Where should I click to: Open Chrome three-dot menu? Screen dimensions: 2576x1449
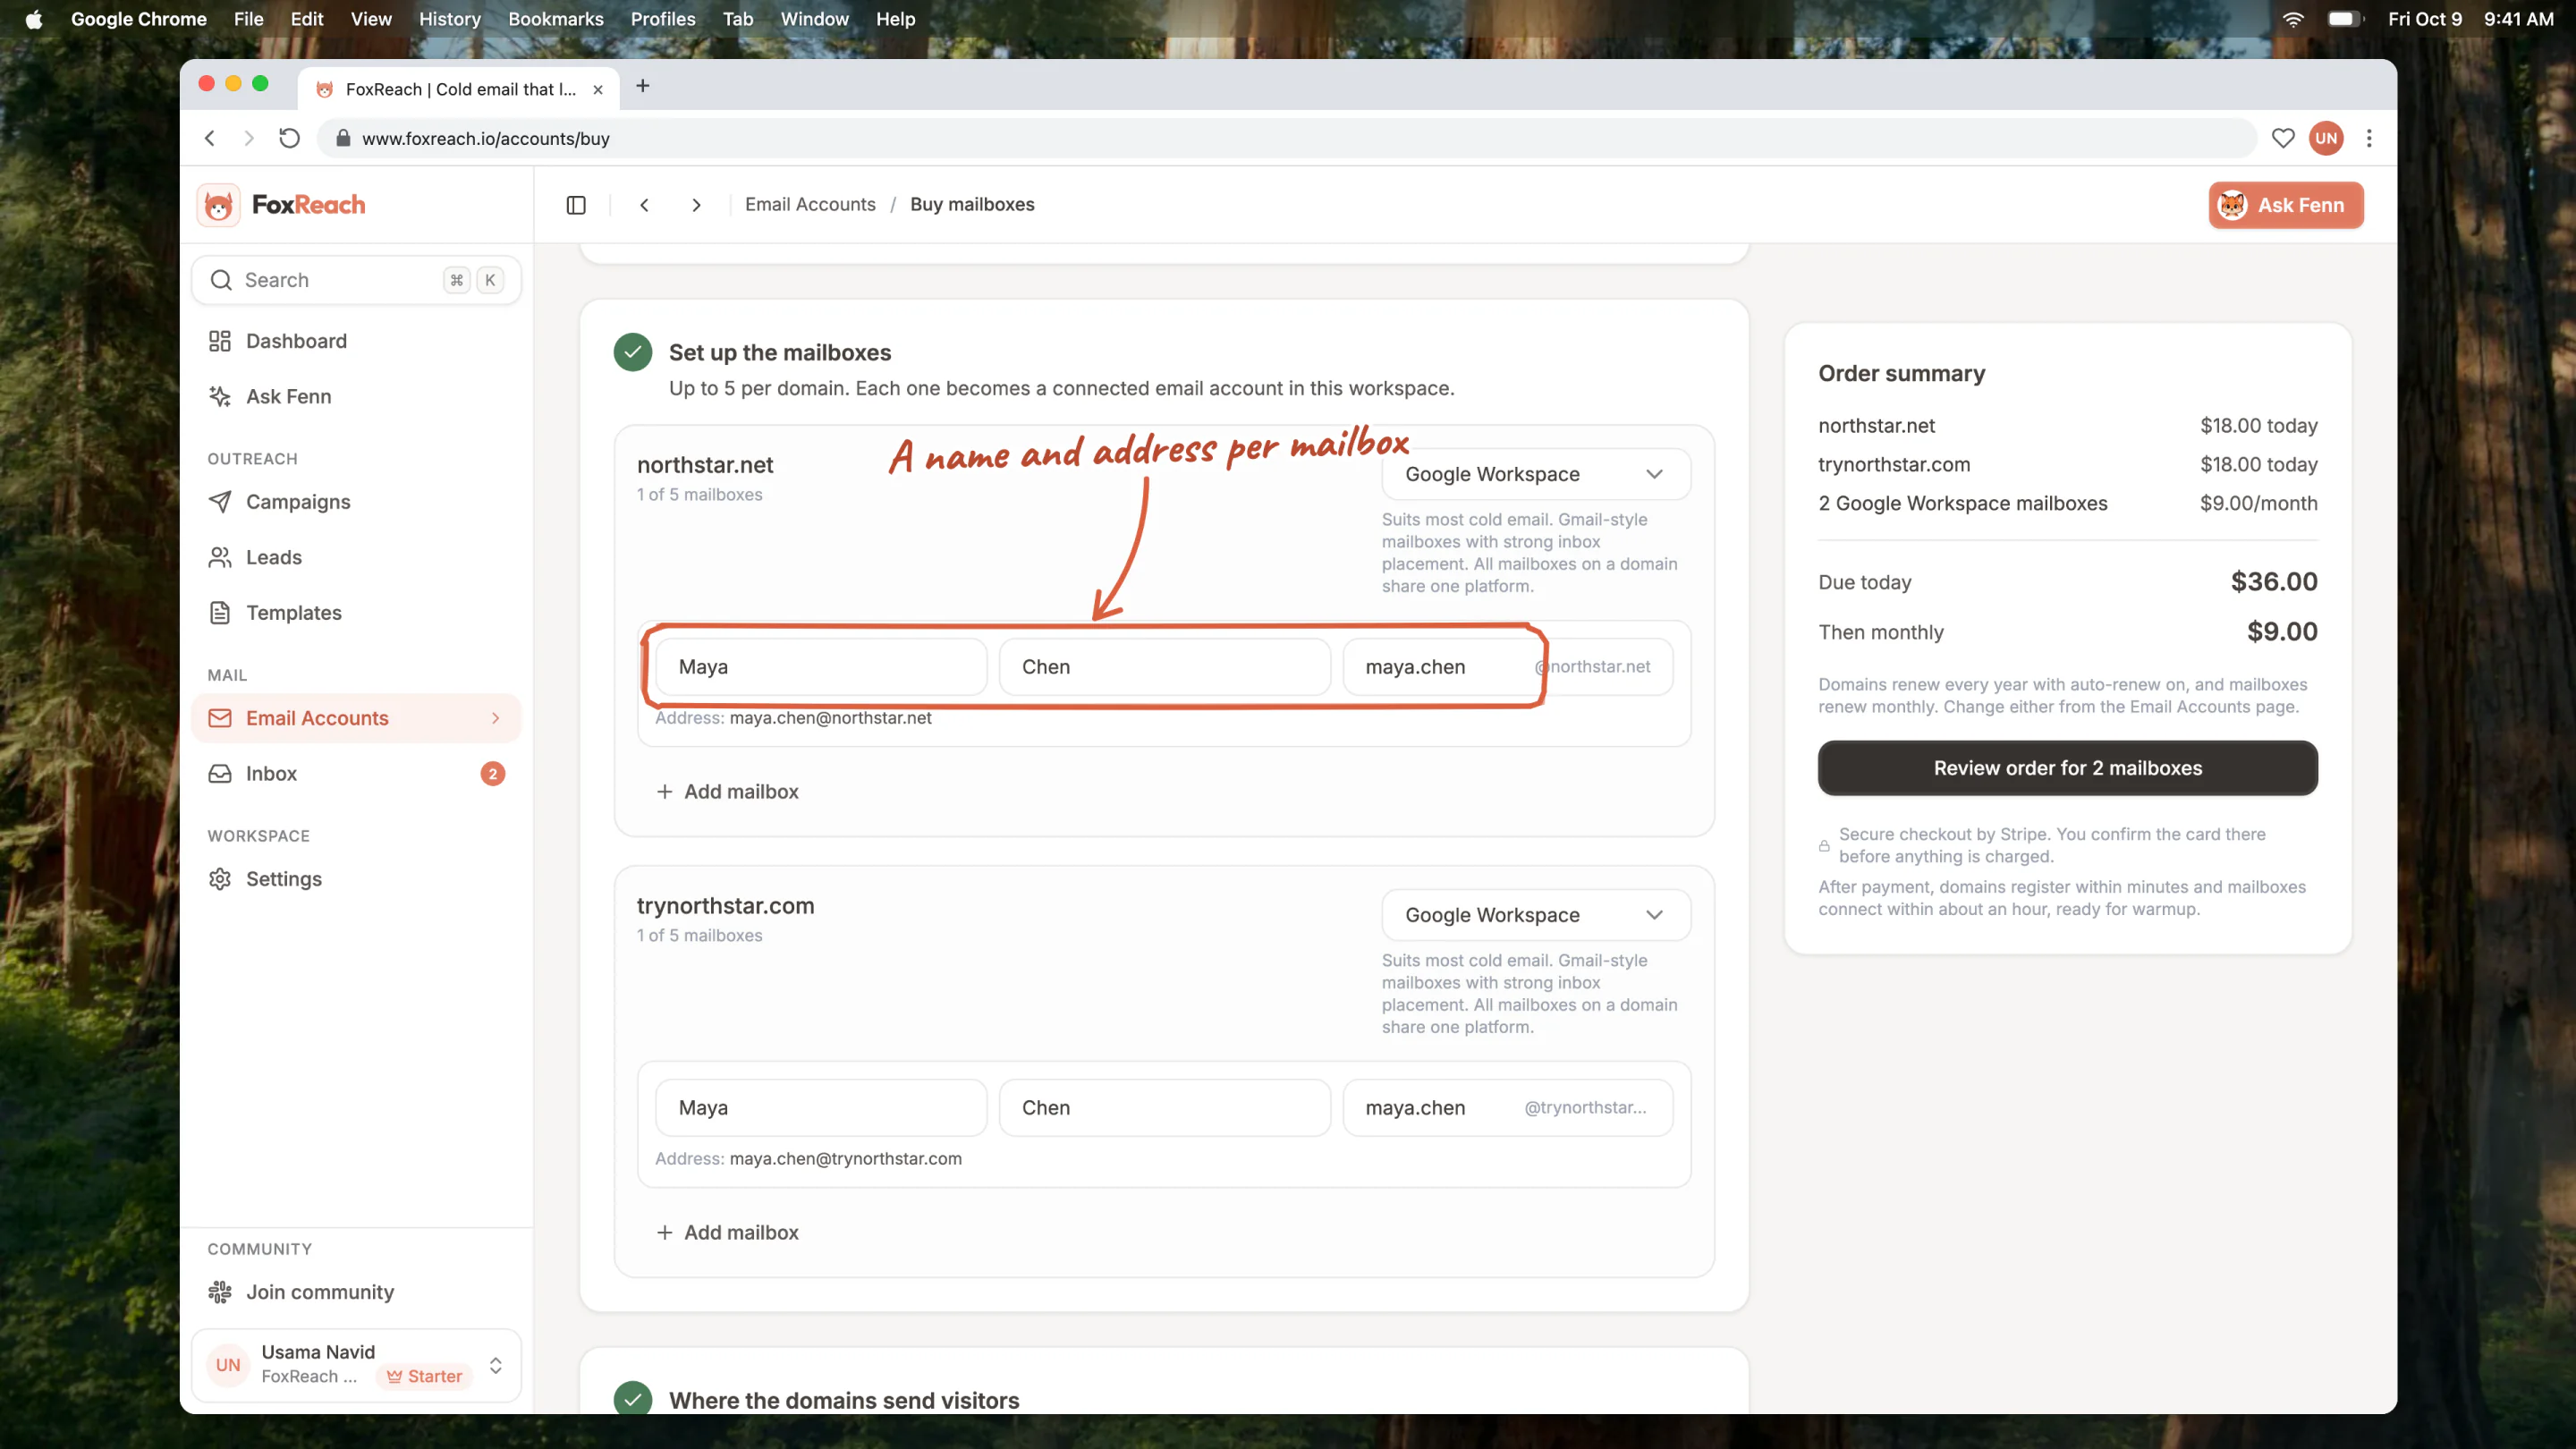point(2369,138)
